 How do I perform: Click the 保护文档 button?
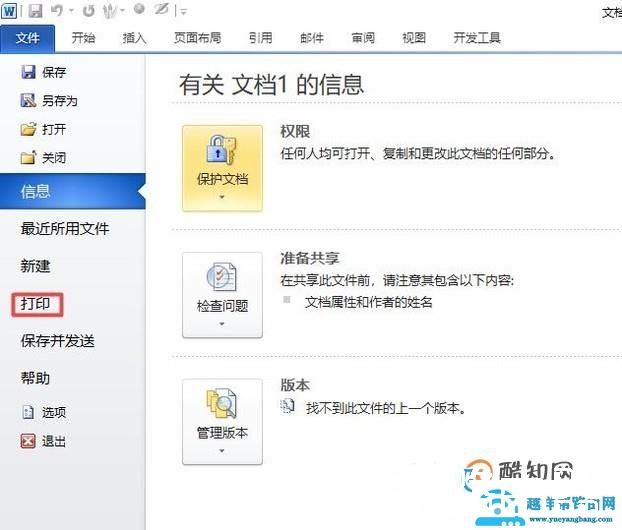(222, 168)
